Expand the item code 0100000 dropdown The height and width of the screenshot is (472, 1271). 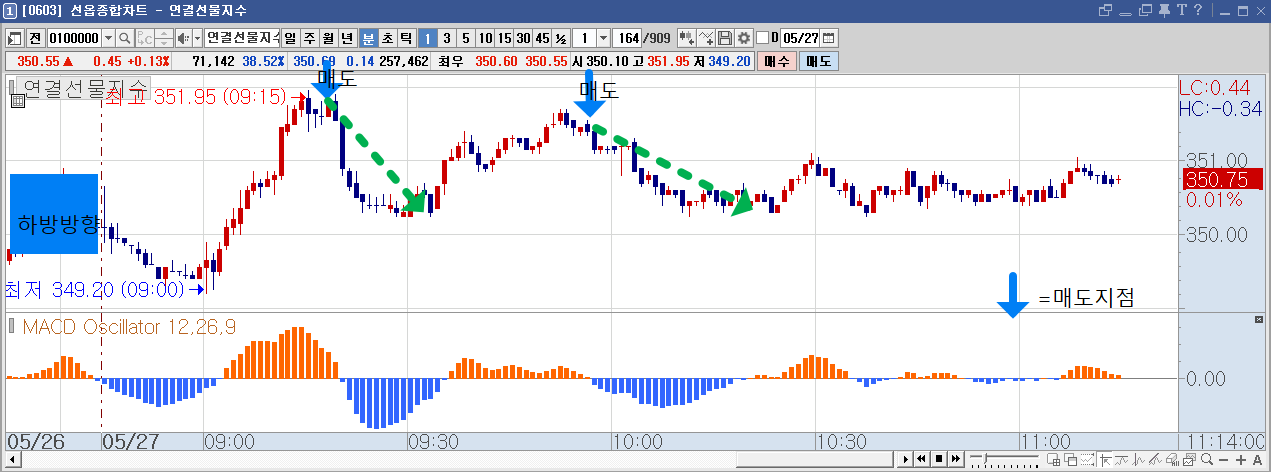(108, 38)
